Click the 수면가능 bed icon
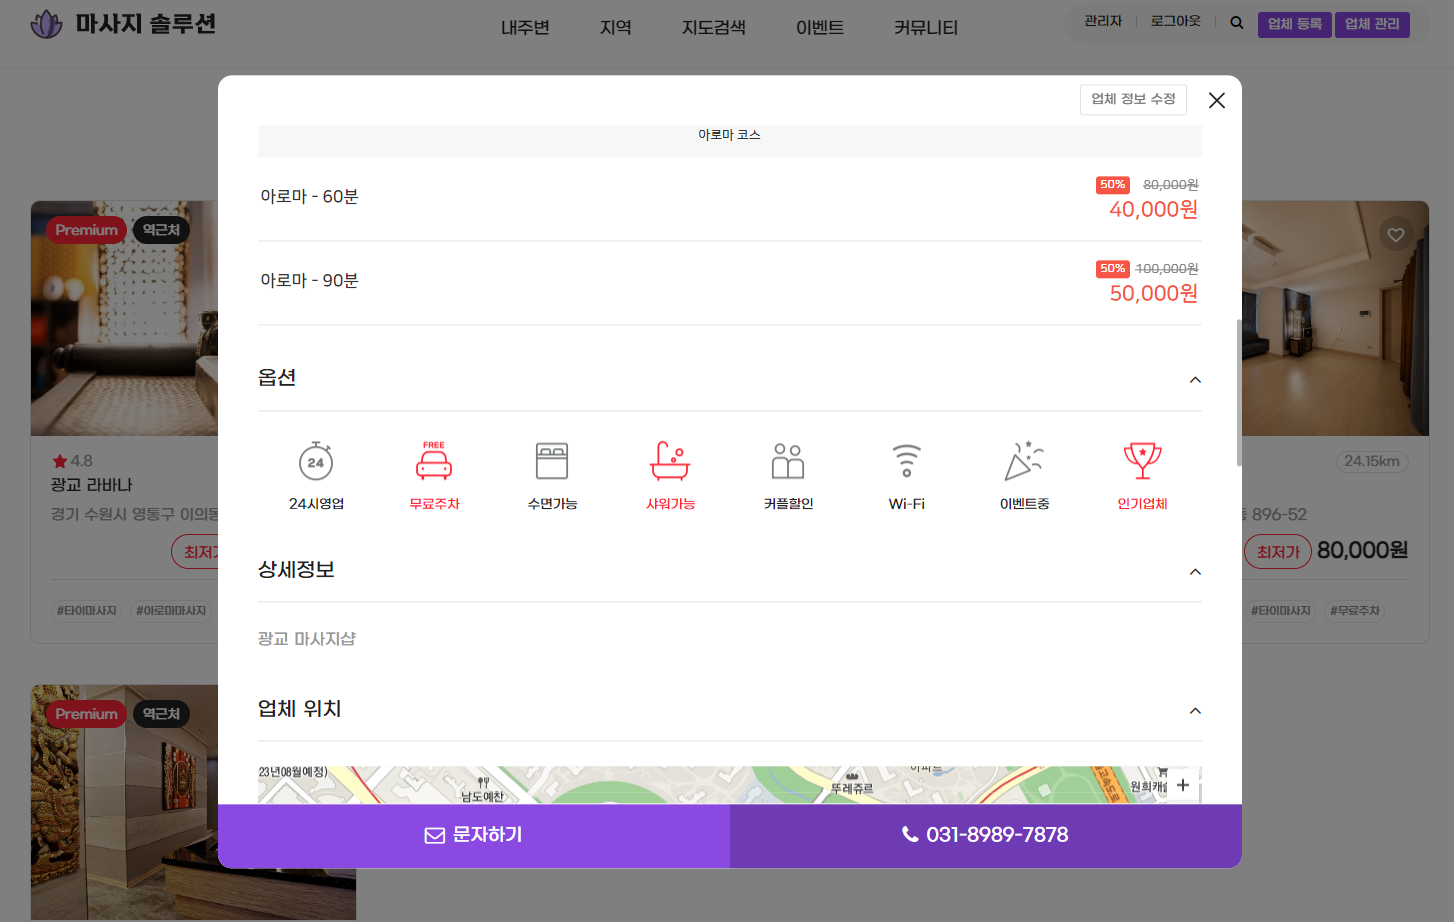 pos(552,461)
